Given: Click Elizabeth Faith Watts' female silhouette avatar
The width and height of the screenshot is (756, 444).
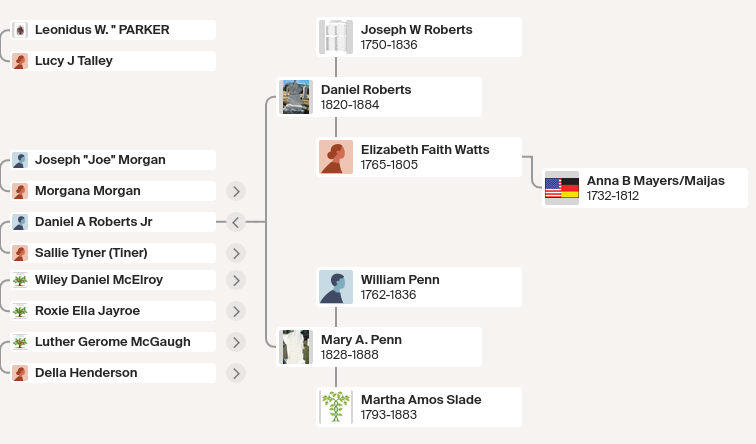Looking at the screenshot, I should coord(336,157).
